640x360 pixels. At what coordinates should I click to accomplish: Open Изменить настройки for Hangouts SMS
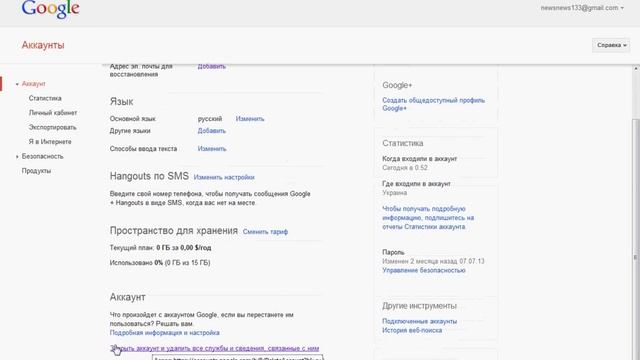tap(224, 178)
